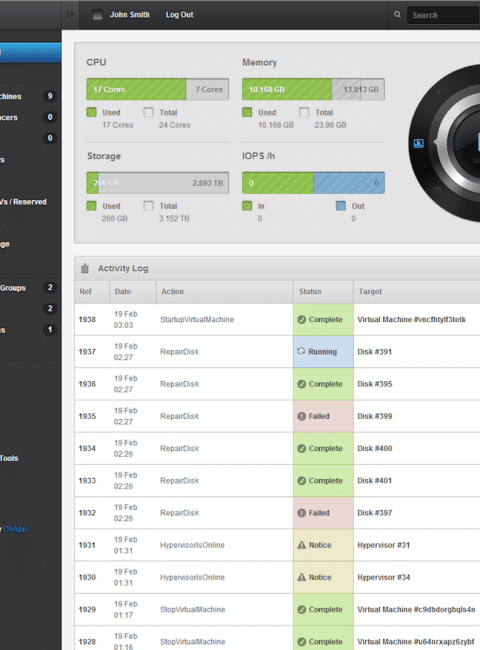
Task: Click the selected blue sidebar tab
Action: point(31,53)
